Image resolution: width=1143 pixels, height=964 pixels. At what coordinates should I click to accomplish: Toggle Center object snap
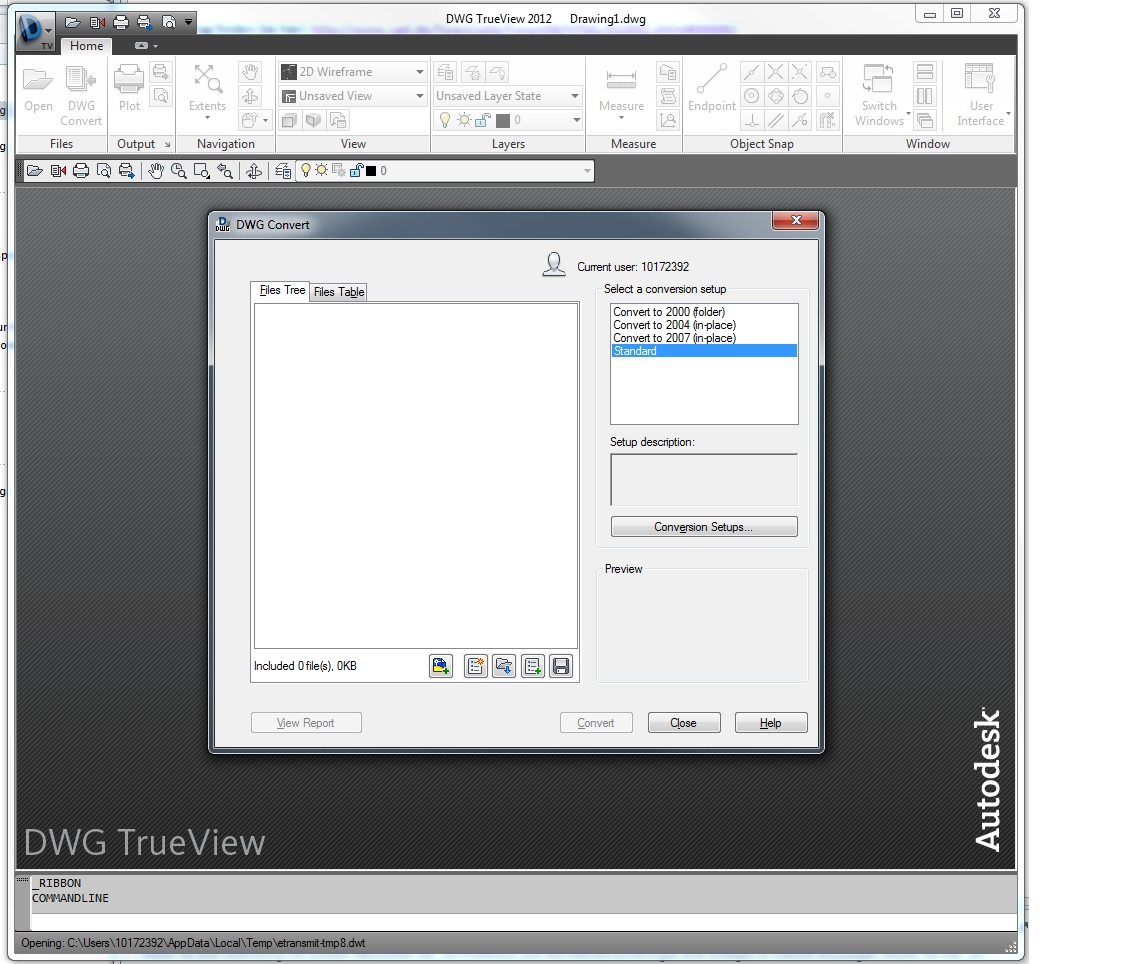click(752, 96)
